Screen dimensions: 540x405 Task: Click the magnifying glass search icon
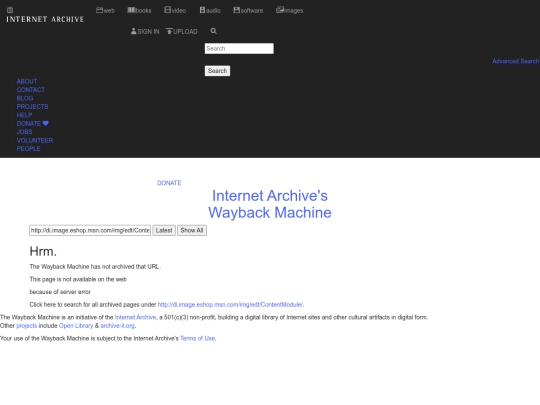click(x=214, y=31)
